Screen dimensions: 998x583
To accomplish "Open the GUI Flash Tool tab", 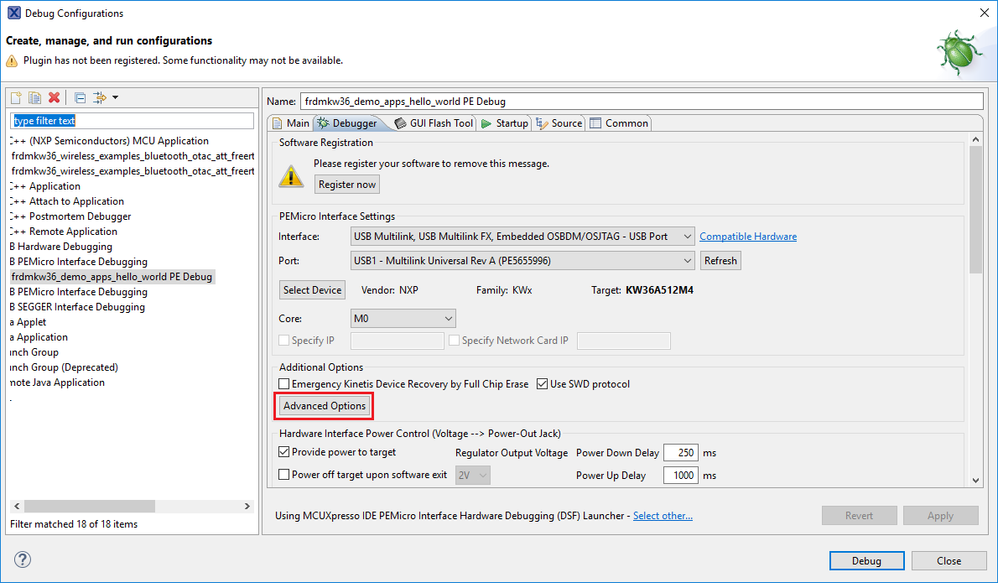I will point(434,123).
